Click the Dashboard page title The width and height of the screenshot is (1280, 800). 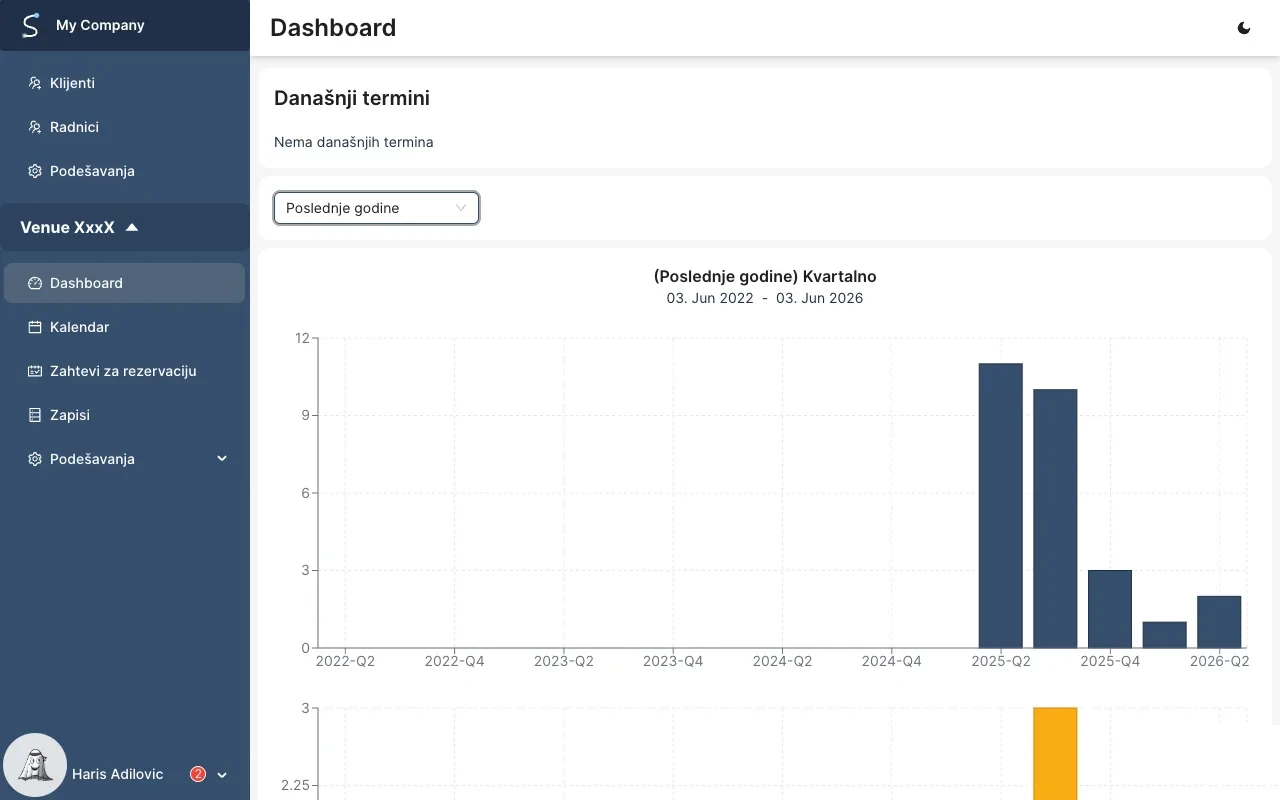333,28
